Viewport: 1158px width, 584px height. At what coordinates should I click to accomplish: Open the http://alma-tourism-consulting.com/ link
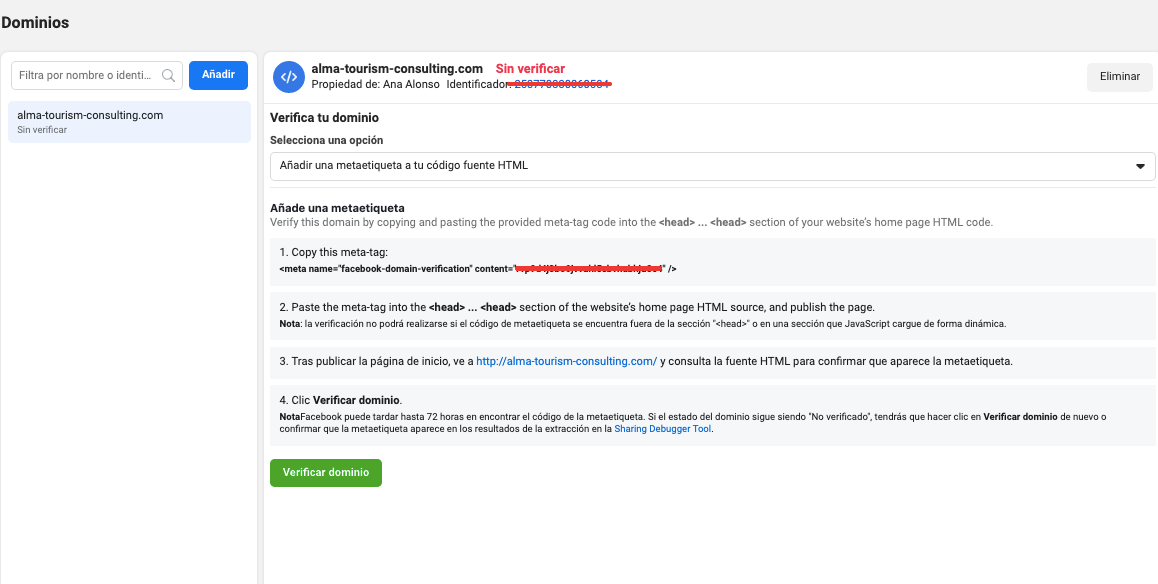point(566,362)
